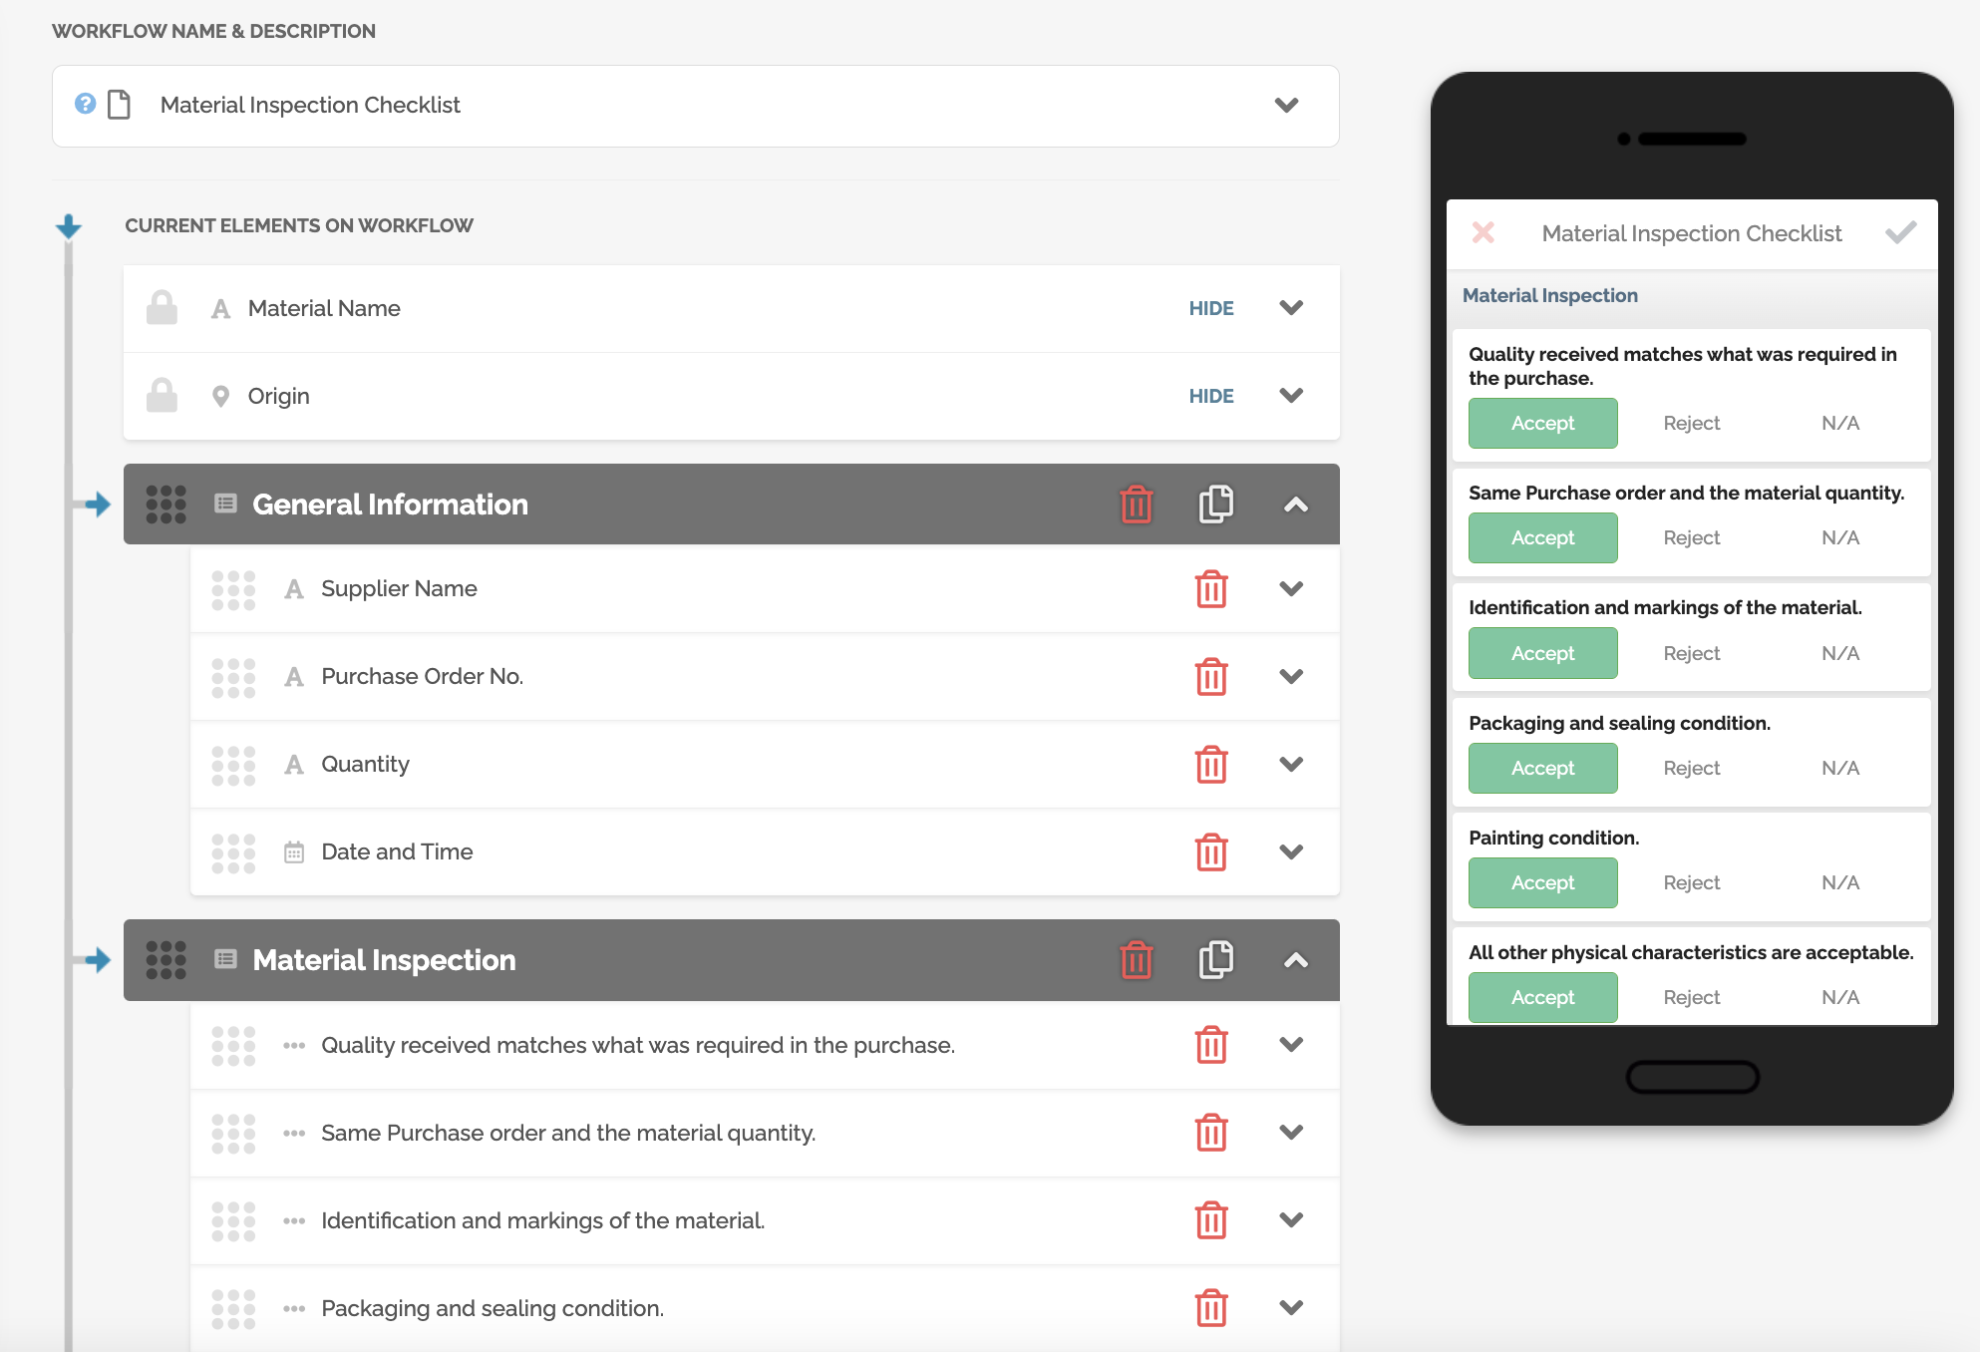Click the location pin icon beside Origin
Viewport: 1980px width, 1352px height.
point(219,395)
